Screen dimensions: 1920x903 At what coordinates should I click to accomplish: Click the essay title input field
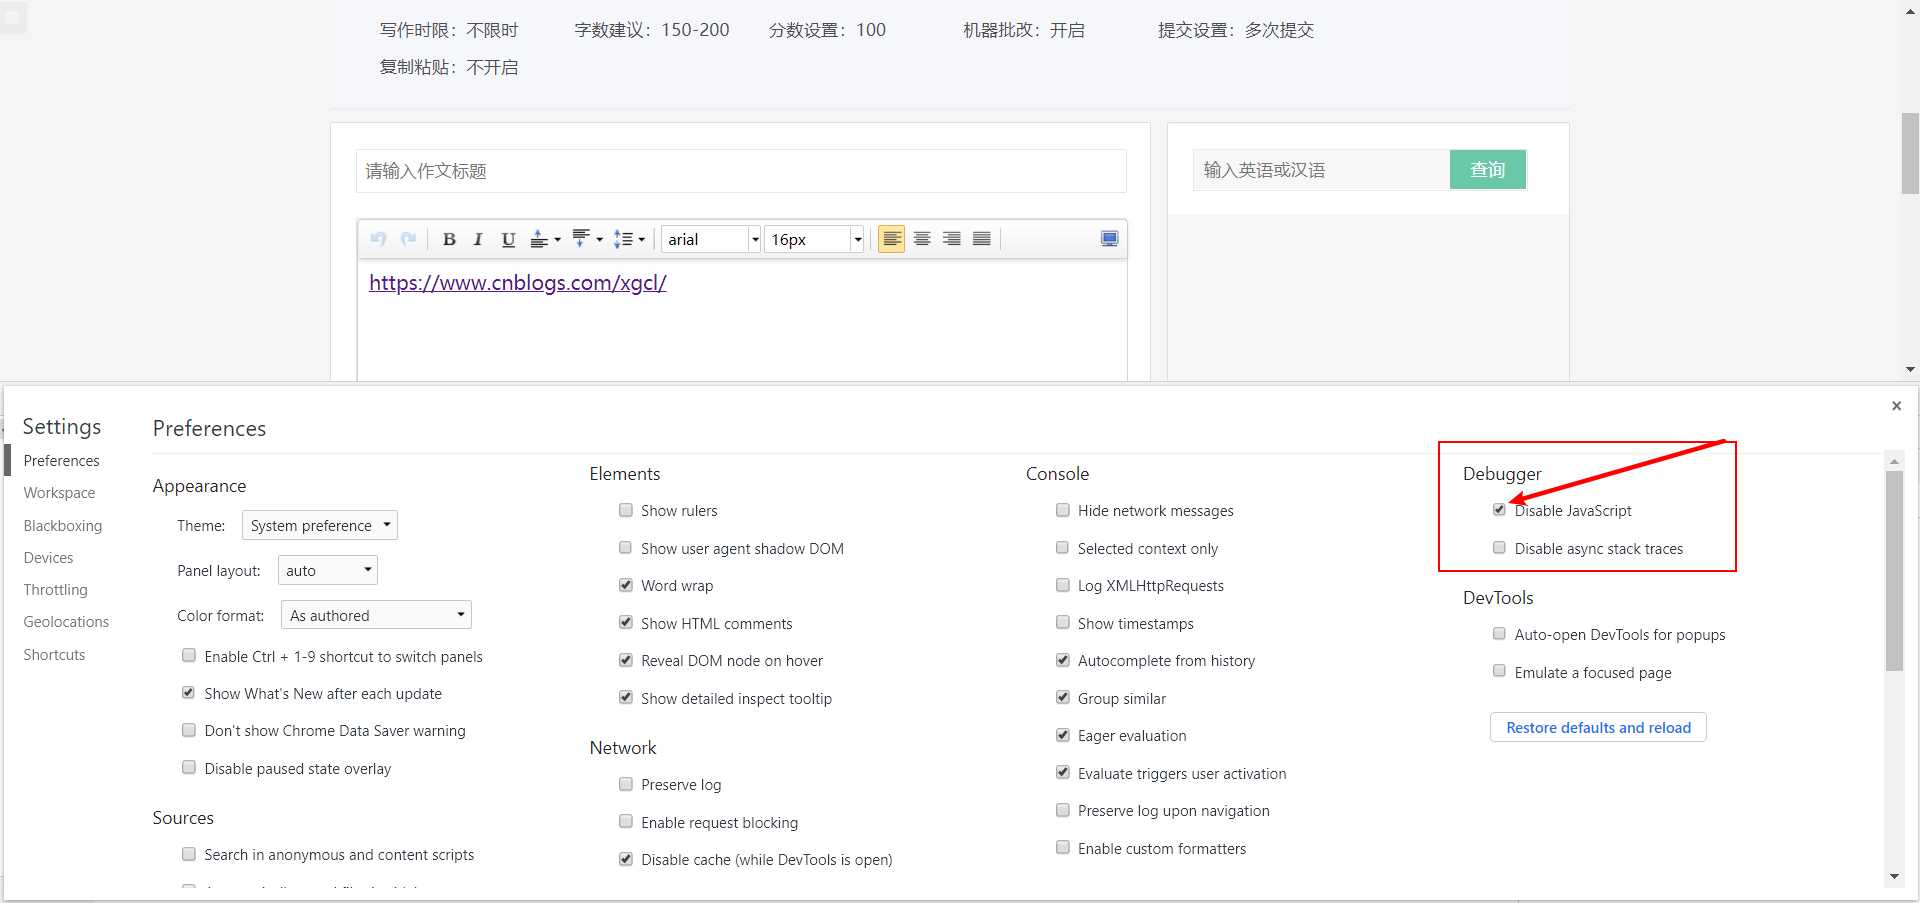741,171
